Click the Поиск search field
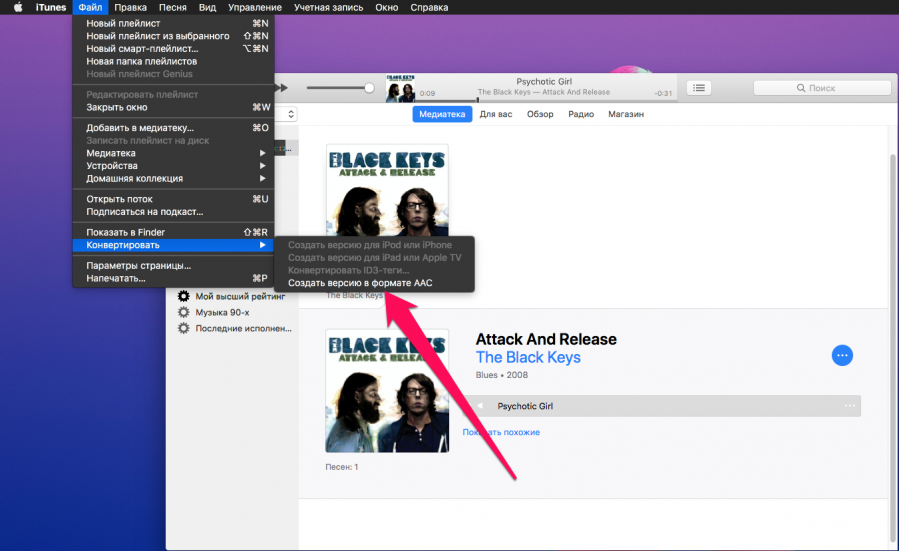899x551 pixels. pyautogui.click(x=822, y=88)
